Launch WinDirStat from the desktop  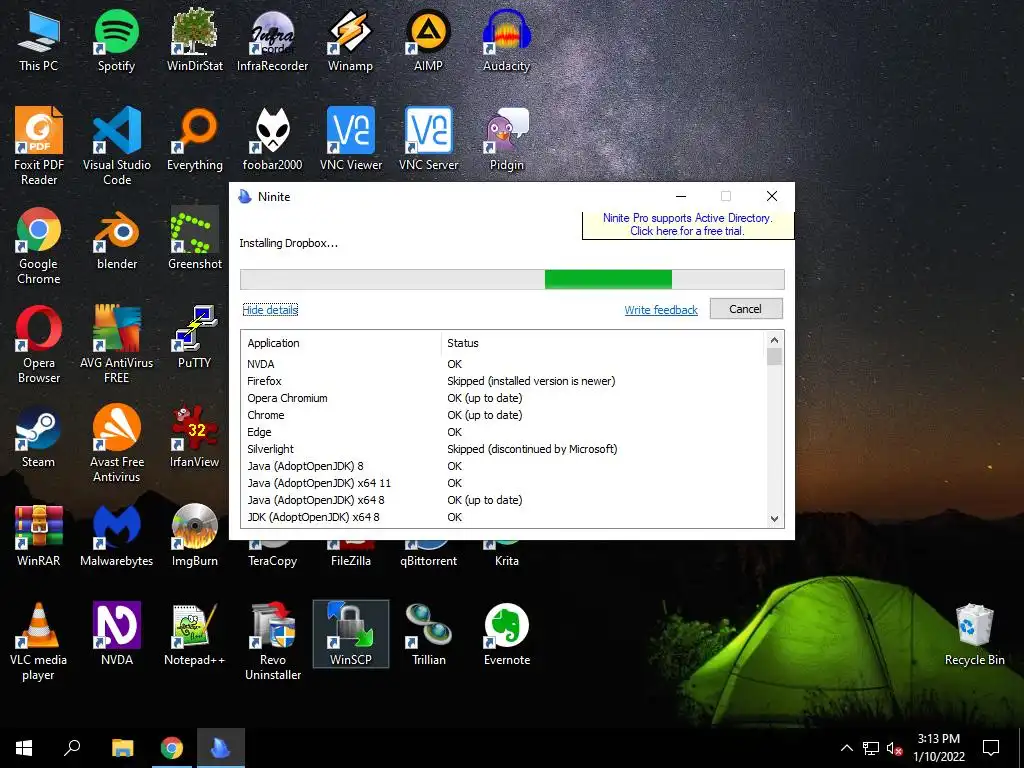195,40
